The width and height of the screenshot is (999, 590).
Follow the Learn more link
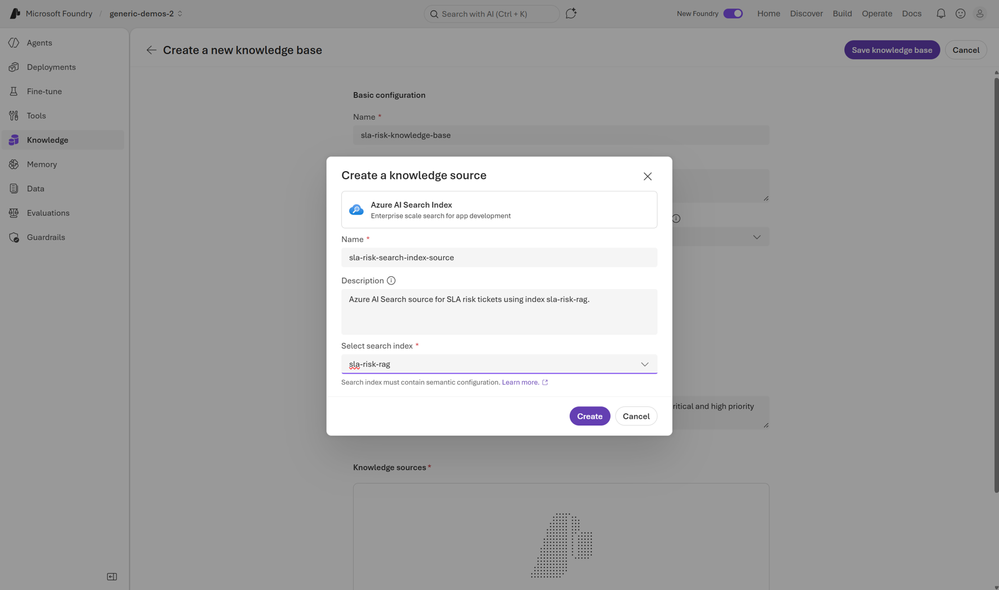pos(524,382)
